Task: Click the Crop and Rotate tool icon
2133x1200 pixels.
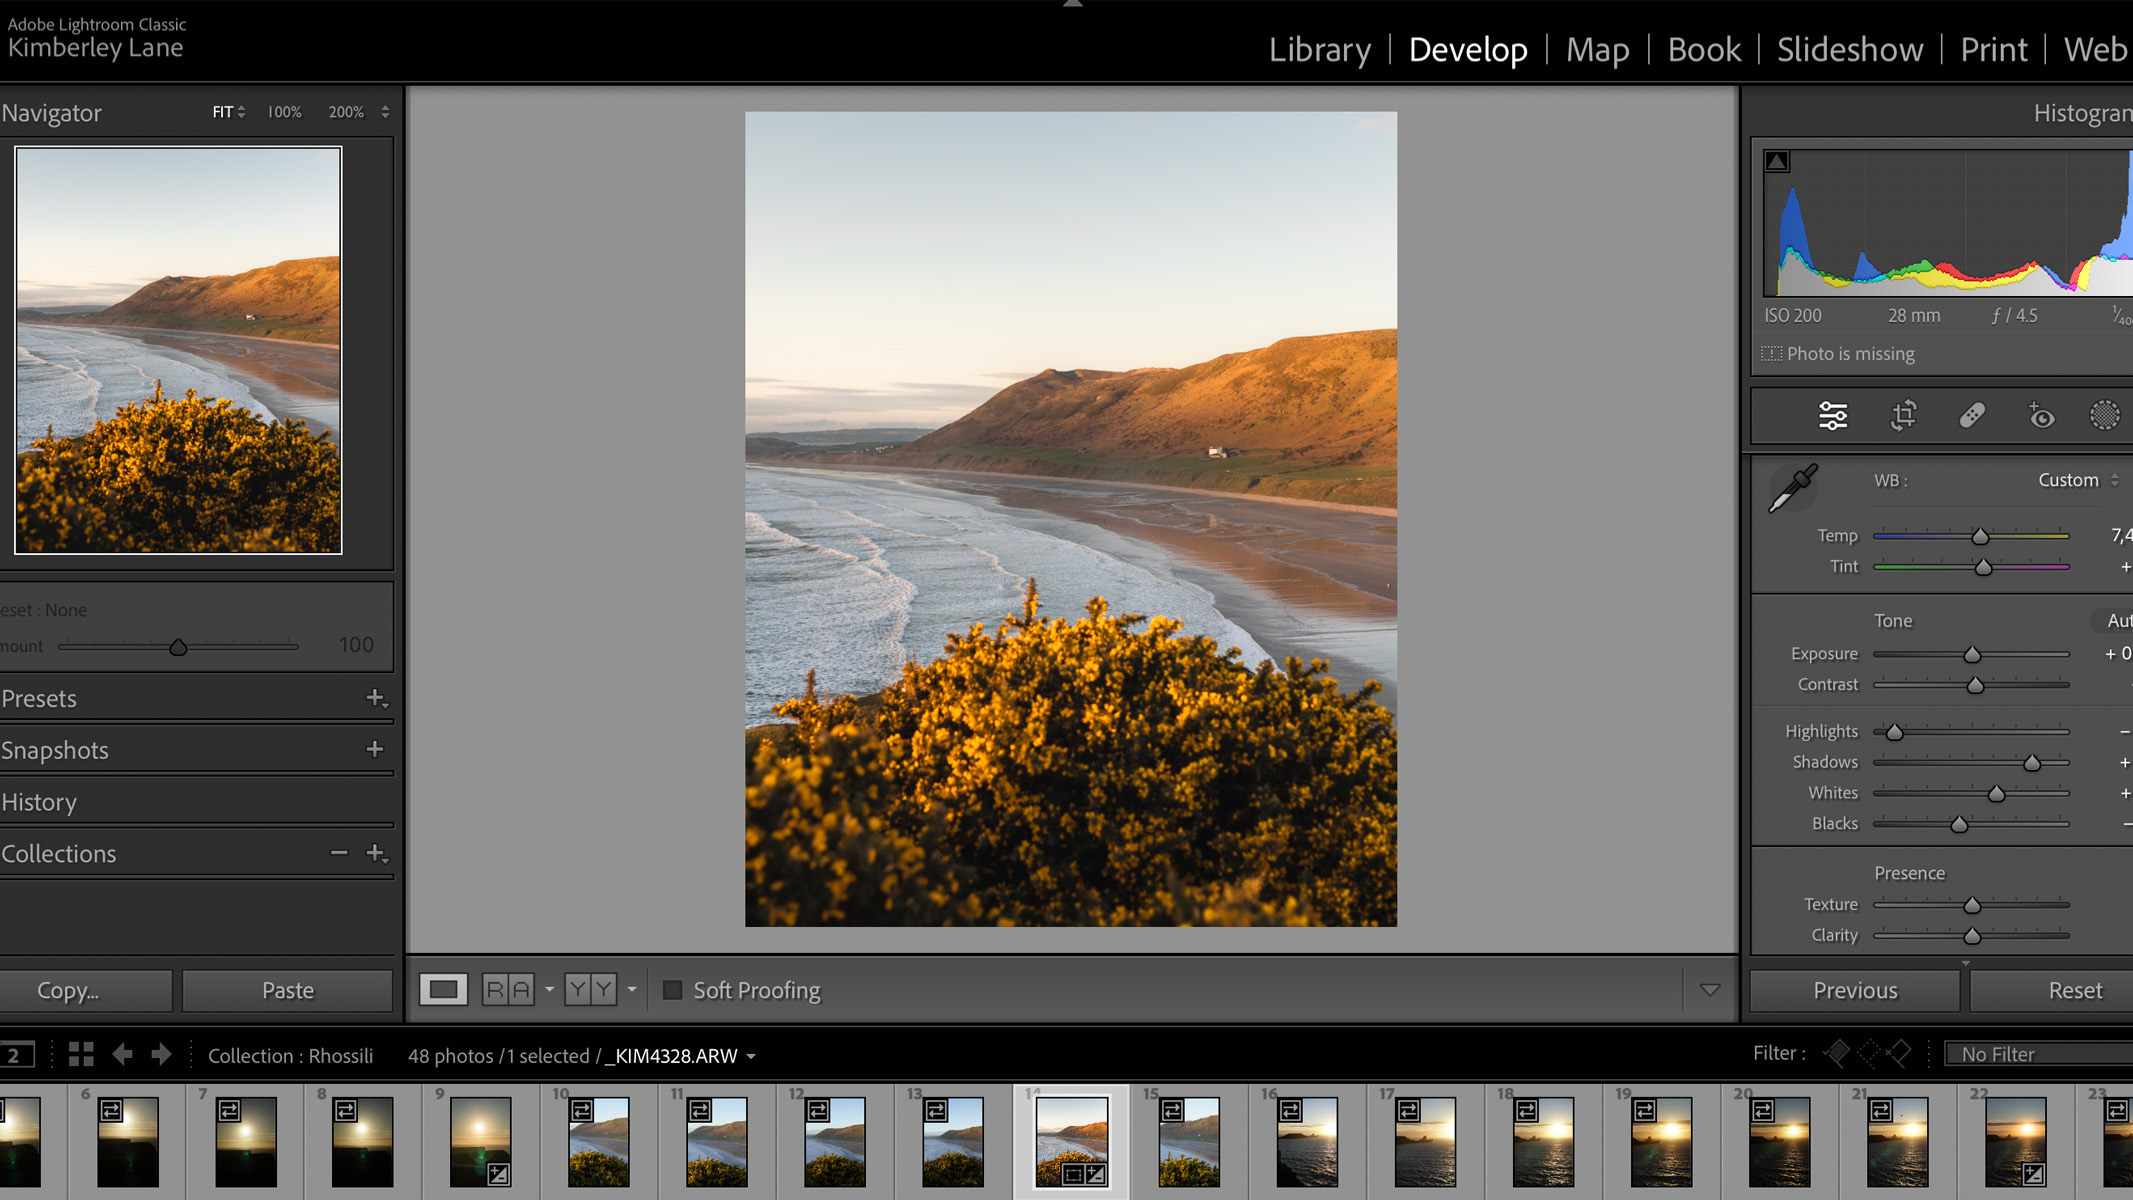Action: [1902, 415]
